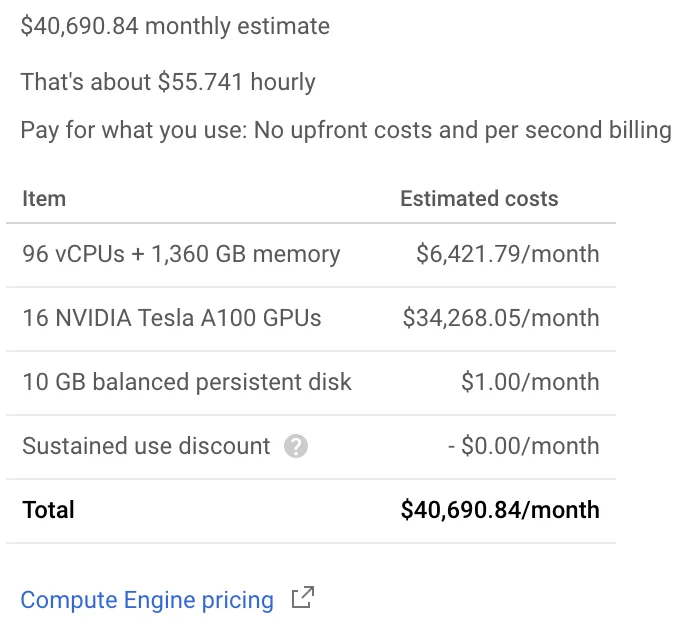Select the 96 vCPUs + 1,360 GB memory row label
Viewport: 690px width, 632px height.
tap(181, 254)
